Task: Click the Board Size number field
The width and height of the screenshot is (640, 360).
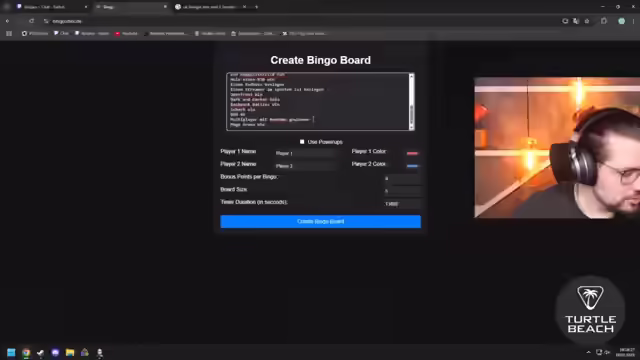Action: (402, 191)
